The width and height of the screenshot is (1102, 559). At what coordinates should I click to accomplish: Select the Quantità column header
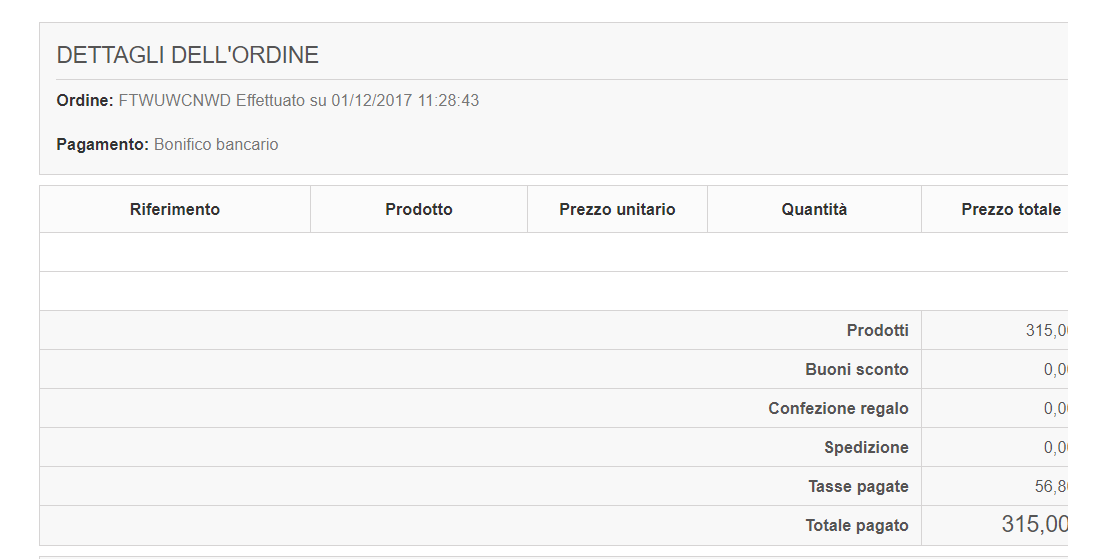point(814,210)
